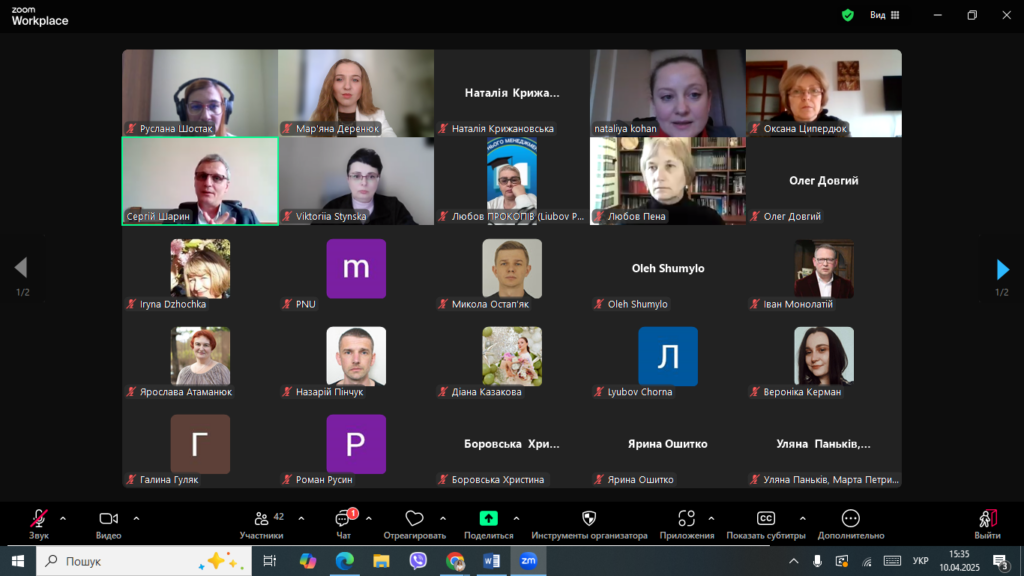
Task: Open Host tools (Инструменты организатора) shield
Action: pyautogui.click(x=589, y=519)
